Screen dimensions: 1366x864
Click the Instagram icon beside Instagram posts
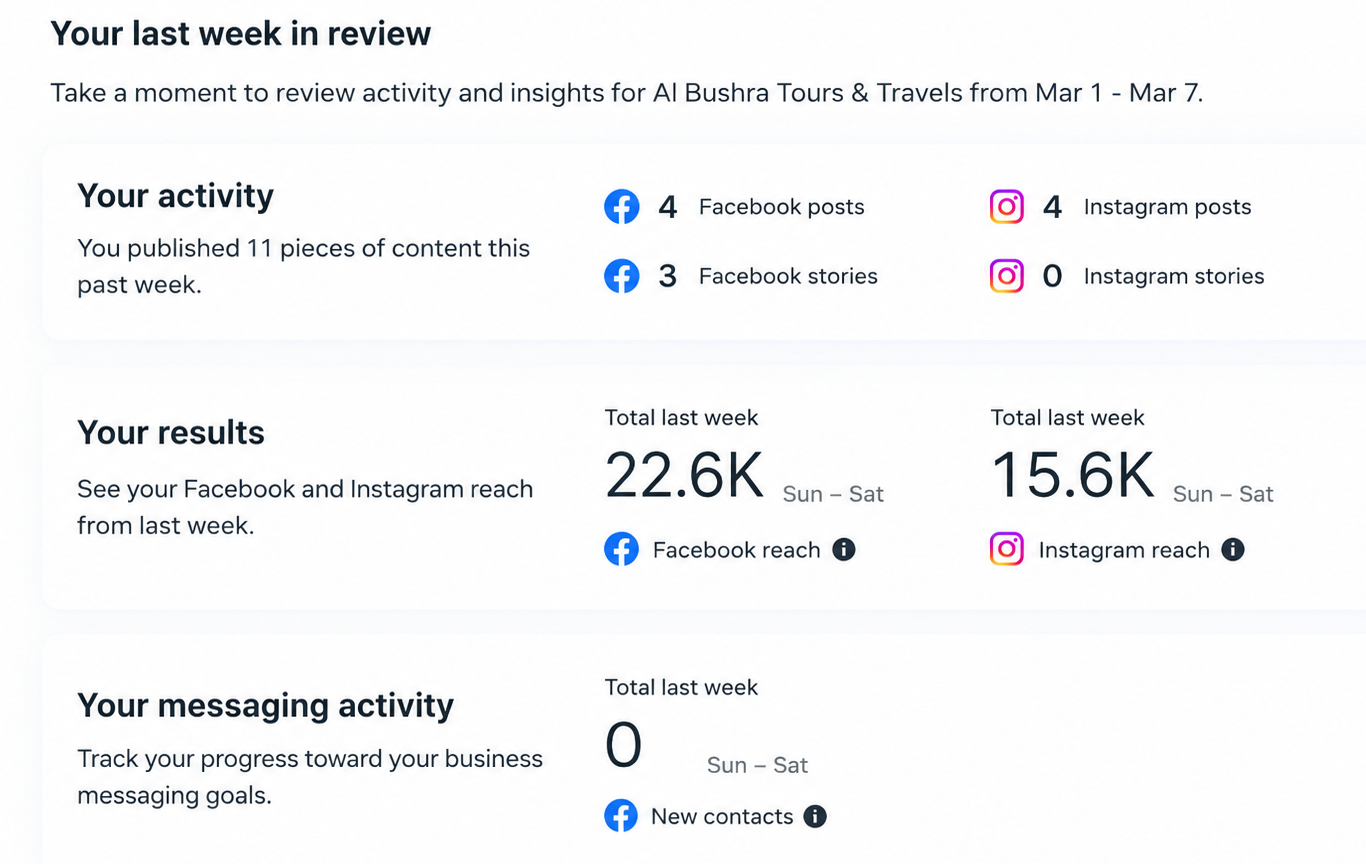coord(1007,207)
